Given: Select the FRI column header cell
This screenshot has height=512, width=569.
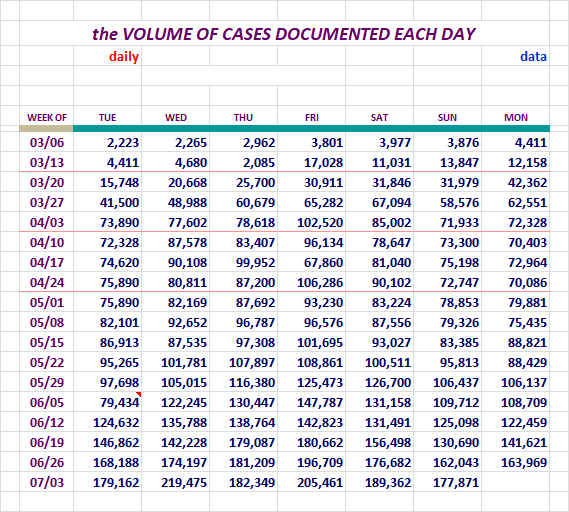Looking at the screenshot, I should pos(312,118).
